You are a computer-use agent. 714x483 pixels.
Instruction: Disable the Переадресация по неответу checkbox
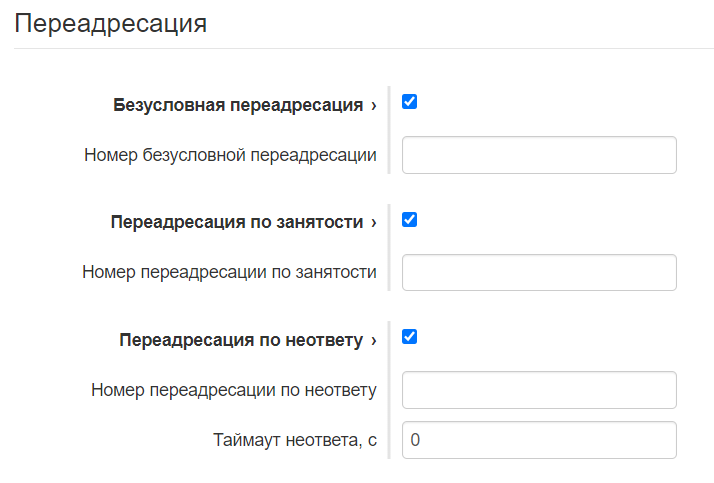point(409,337)
